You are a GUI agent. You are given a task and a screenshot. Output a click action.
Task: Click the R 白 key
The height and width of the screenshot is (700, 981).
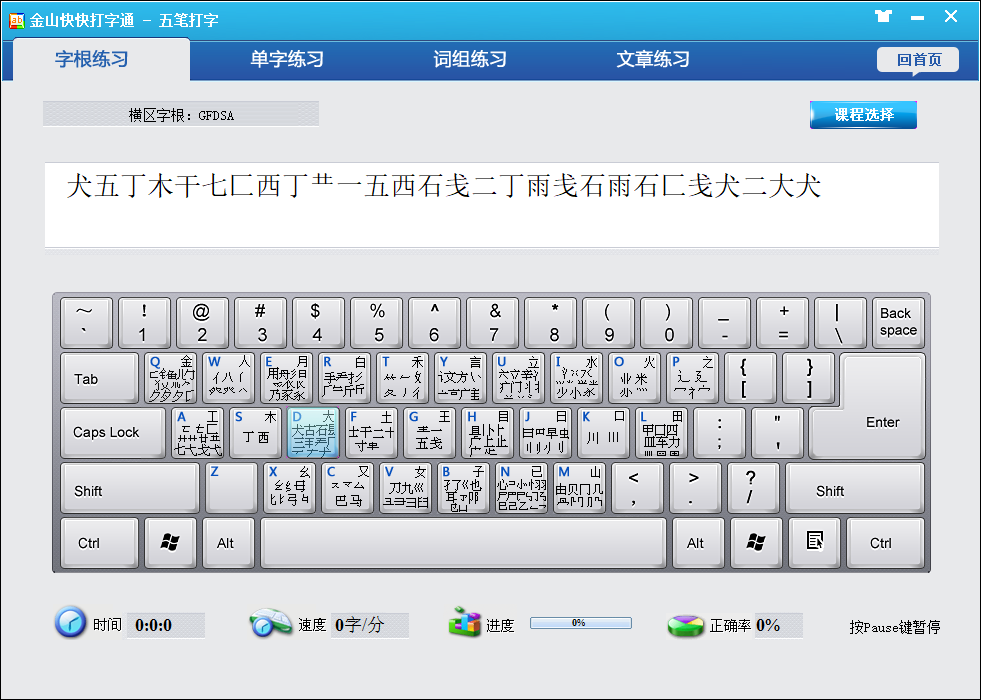click(x=345, y=378)
